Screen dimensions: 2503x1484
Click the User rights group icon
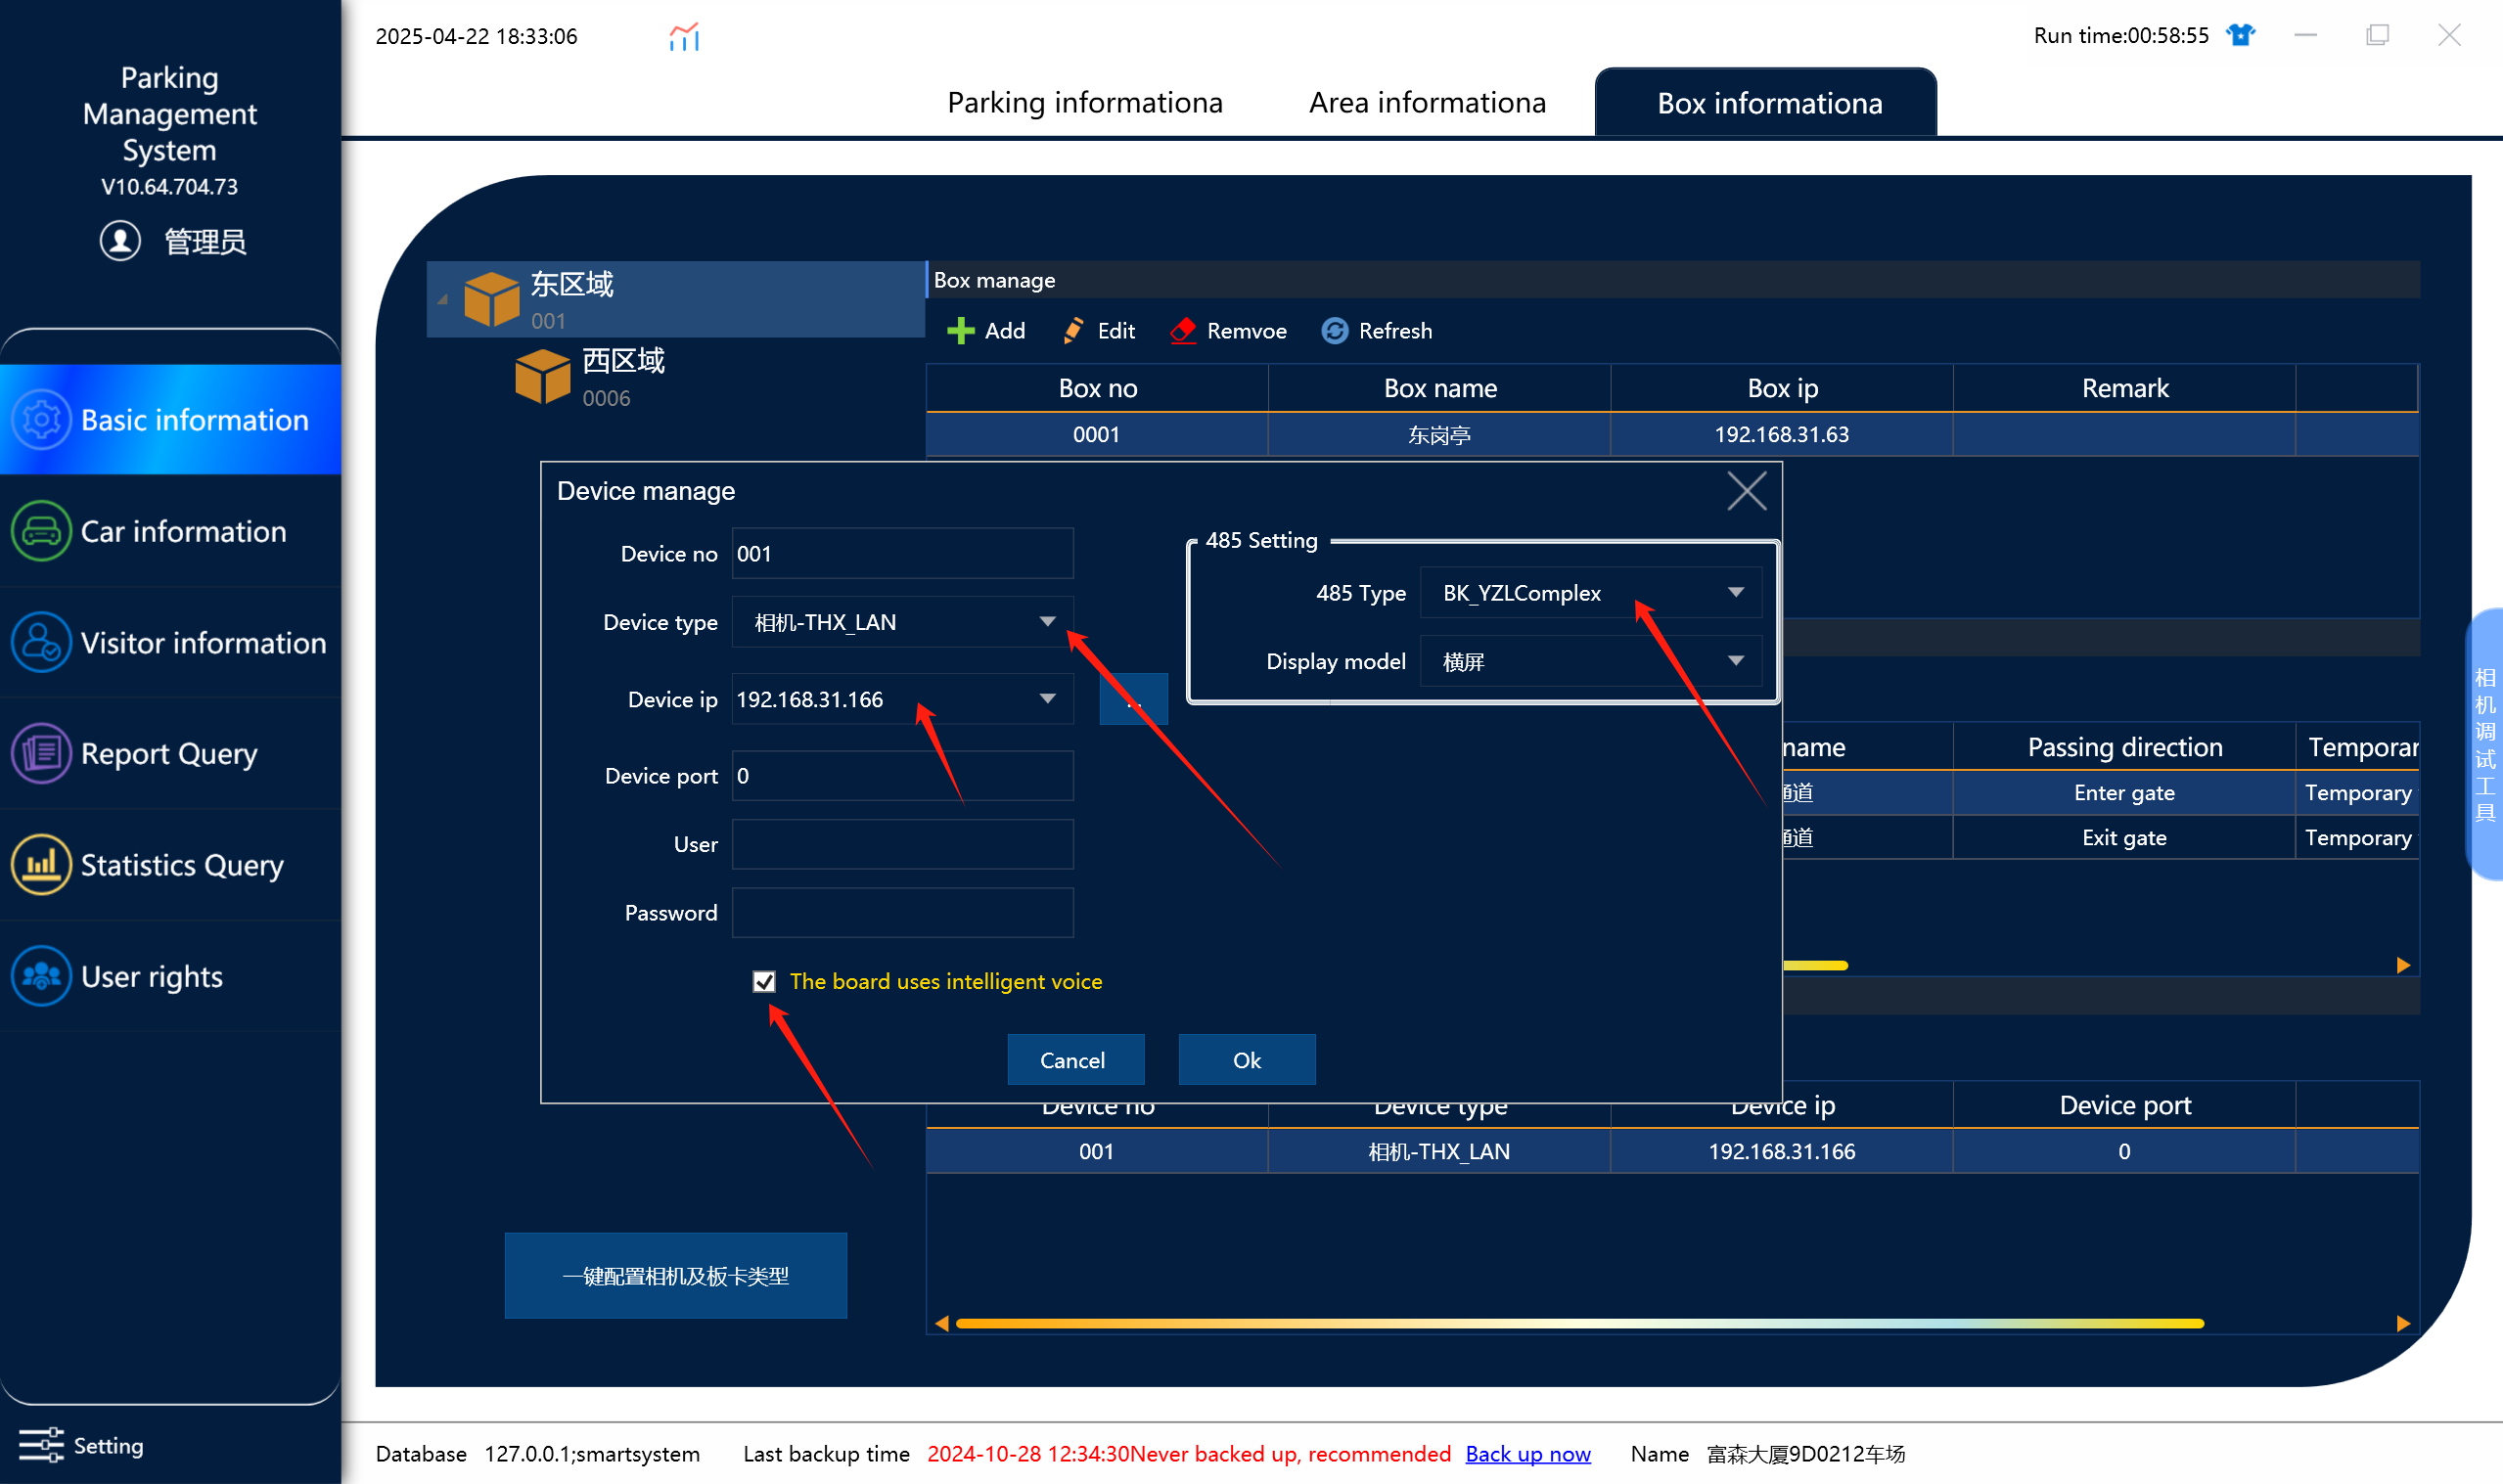(x=41, y=976)
